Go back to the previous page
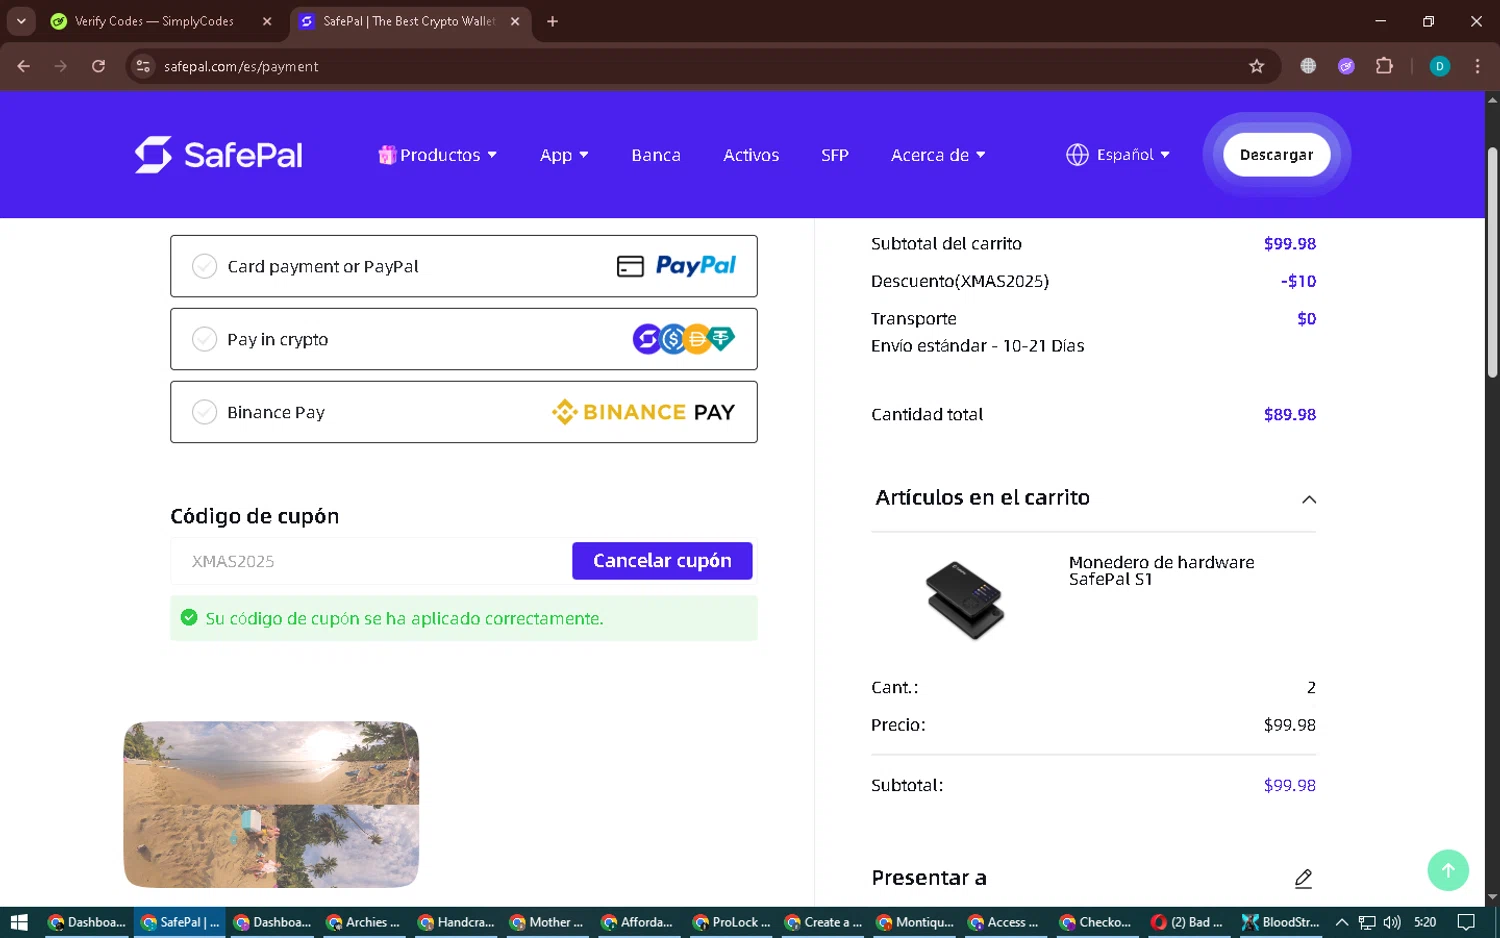1500x938 pixels. click(24, 66)
